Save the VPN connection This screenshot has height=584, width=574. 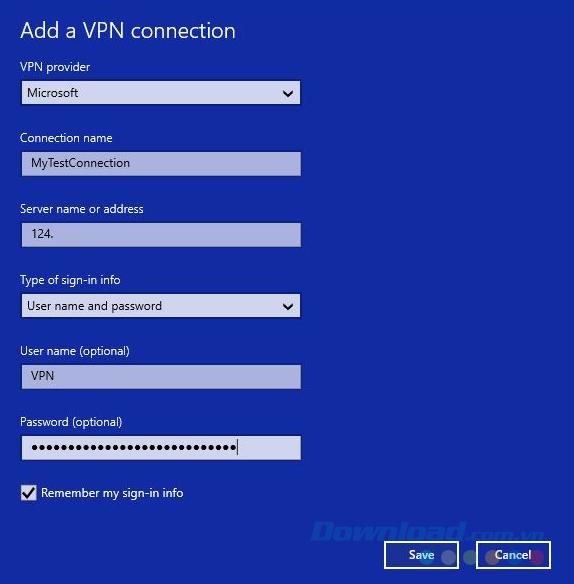click(421, 555)
